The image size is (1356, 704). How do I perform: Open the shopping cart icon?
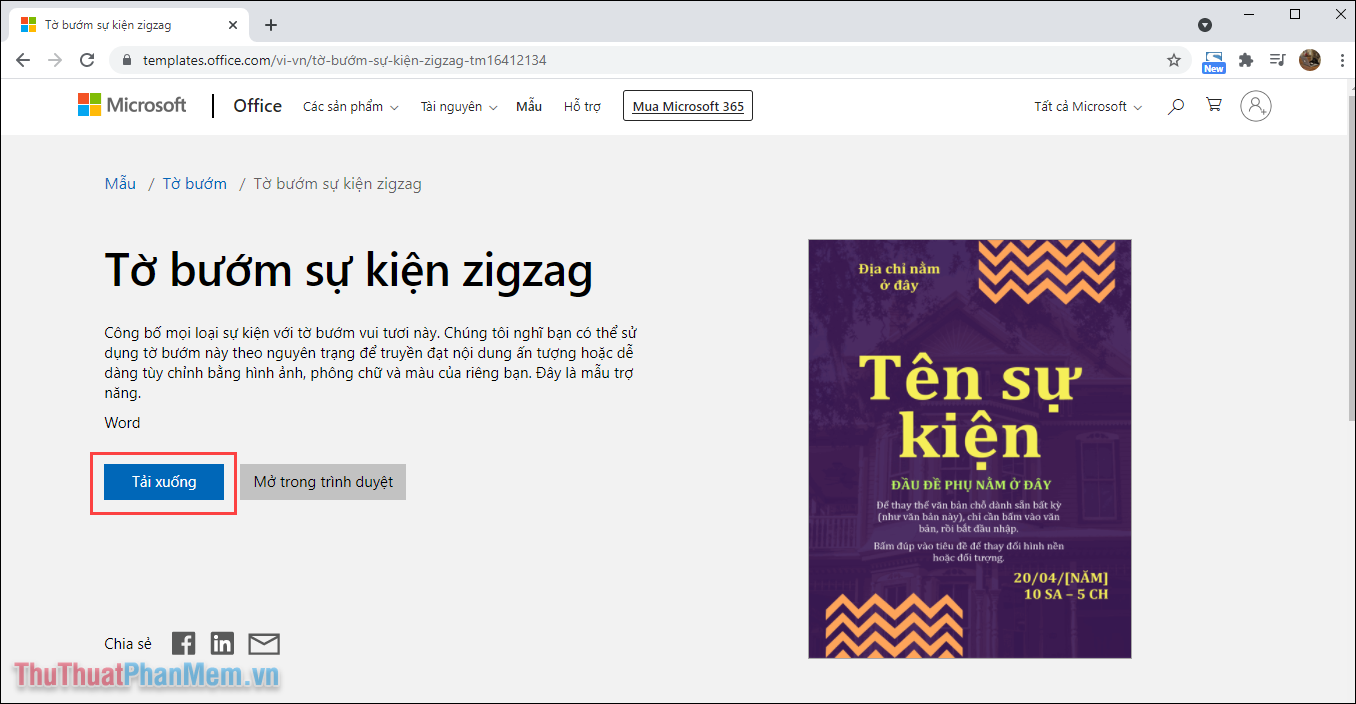[x=1214, y=105]
